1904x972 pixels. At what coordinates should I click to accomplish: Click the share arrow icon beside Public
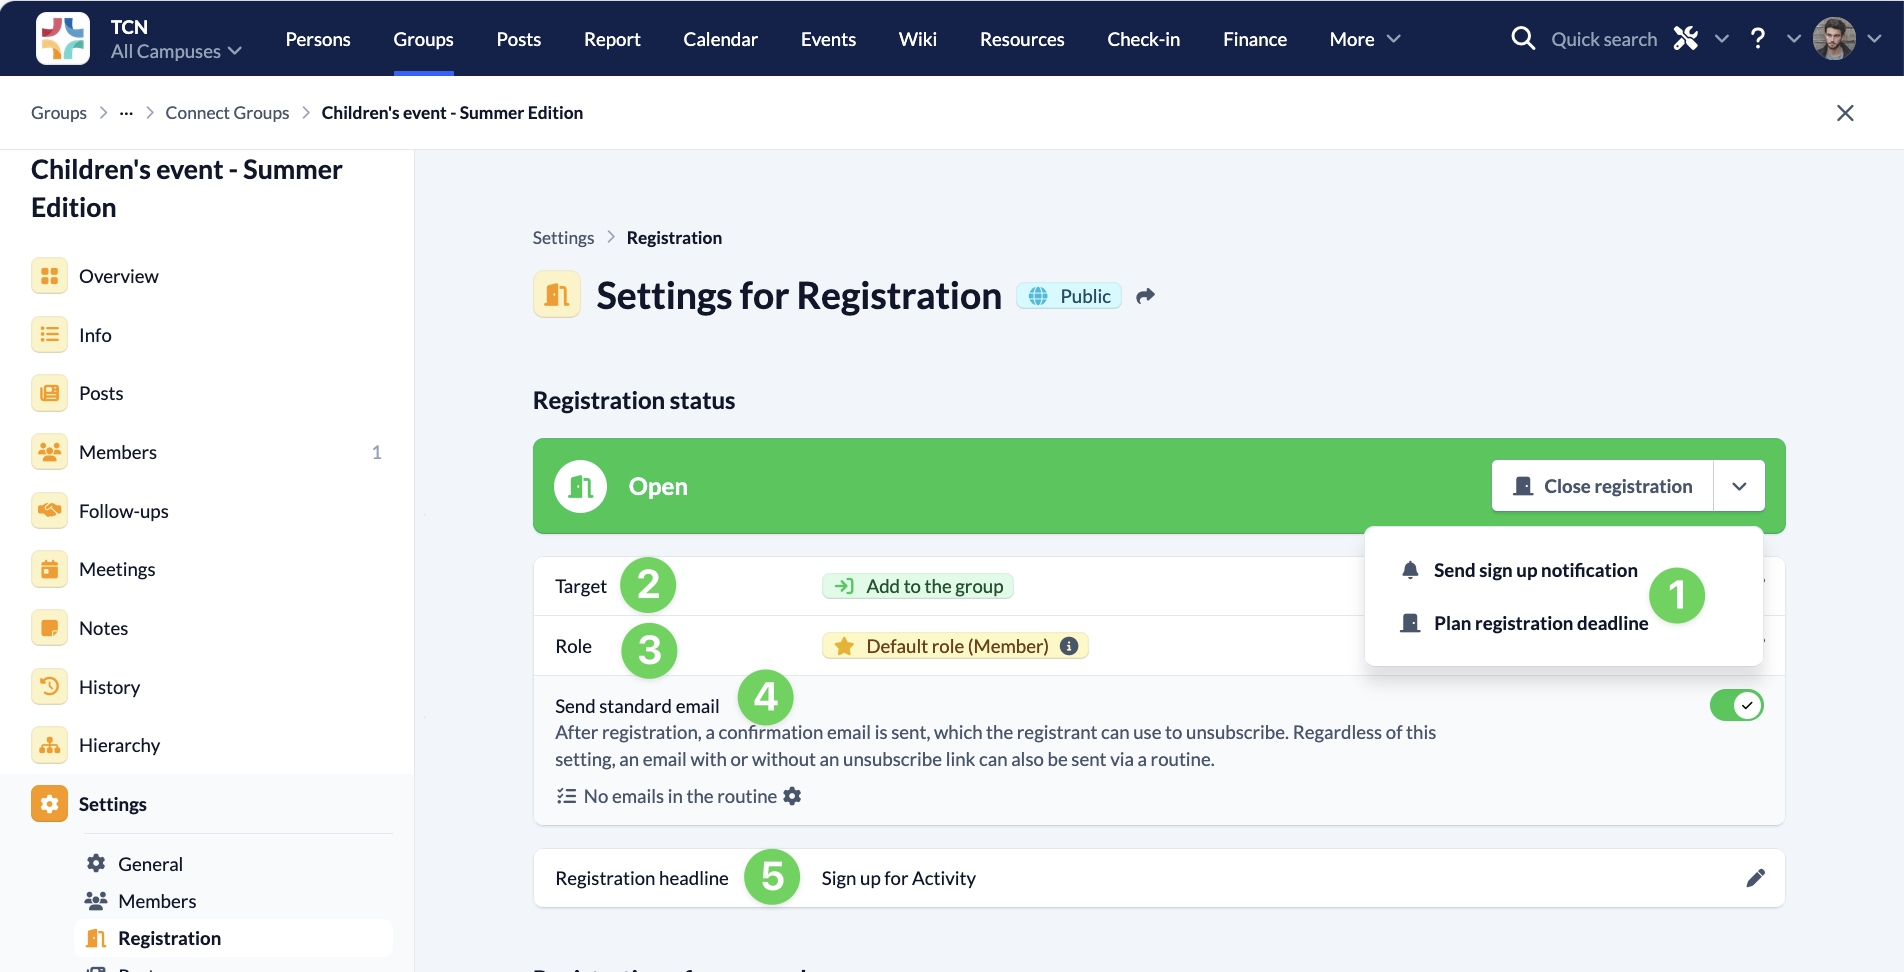tap(1146, 296)
